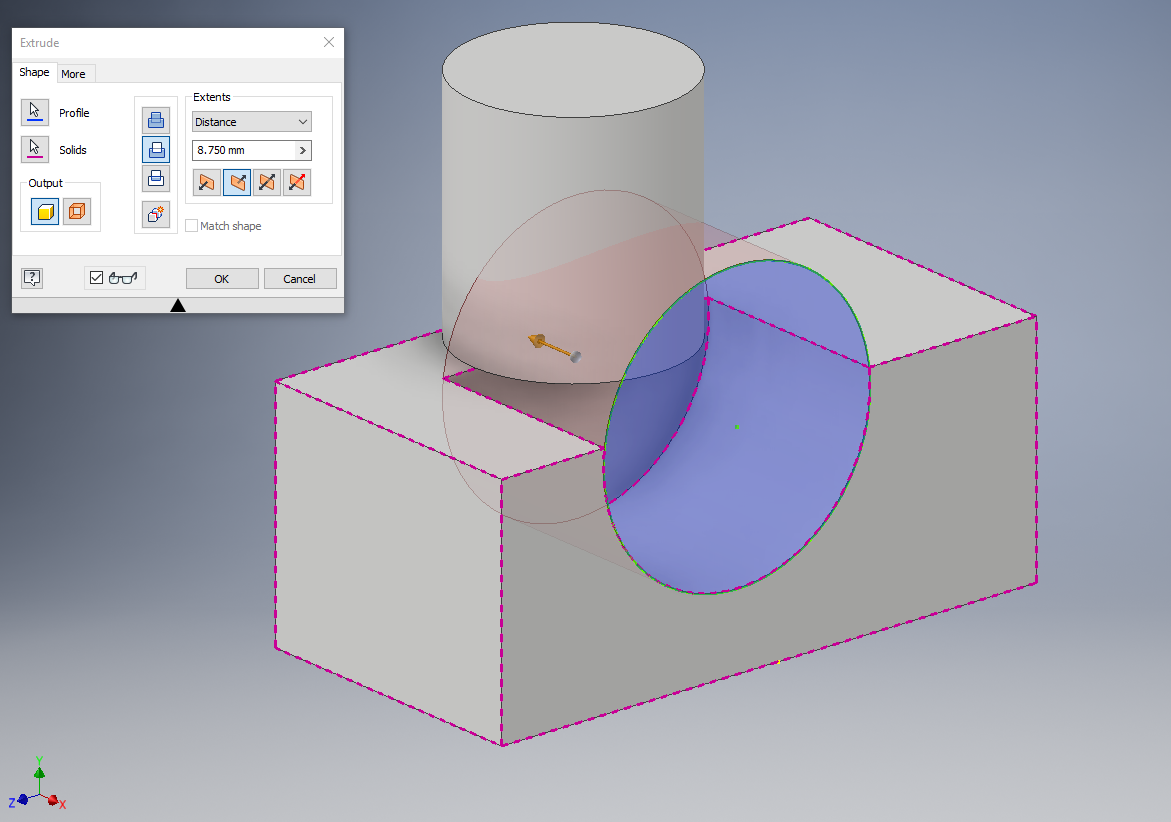Screen dimensions: 1171x822
Task: Switch to the More tab
Action: coord(75,72)
